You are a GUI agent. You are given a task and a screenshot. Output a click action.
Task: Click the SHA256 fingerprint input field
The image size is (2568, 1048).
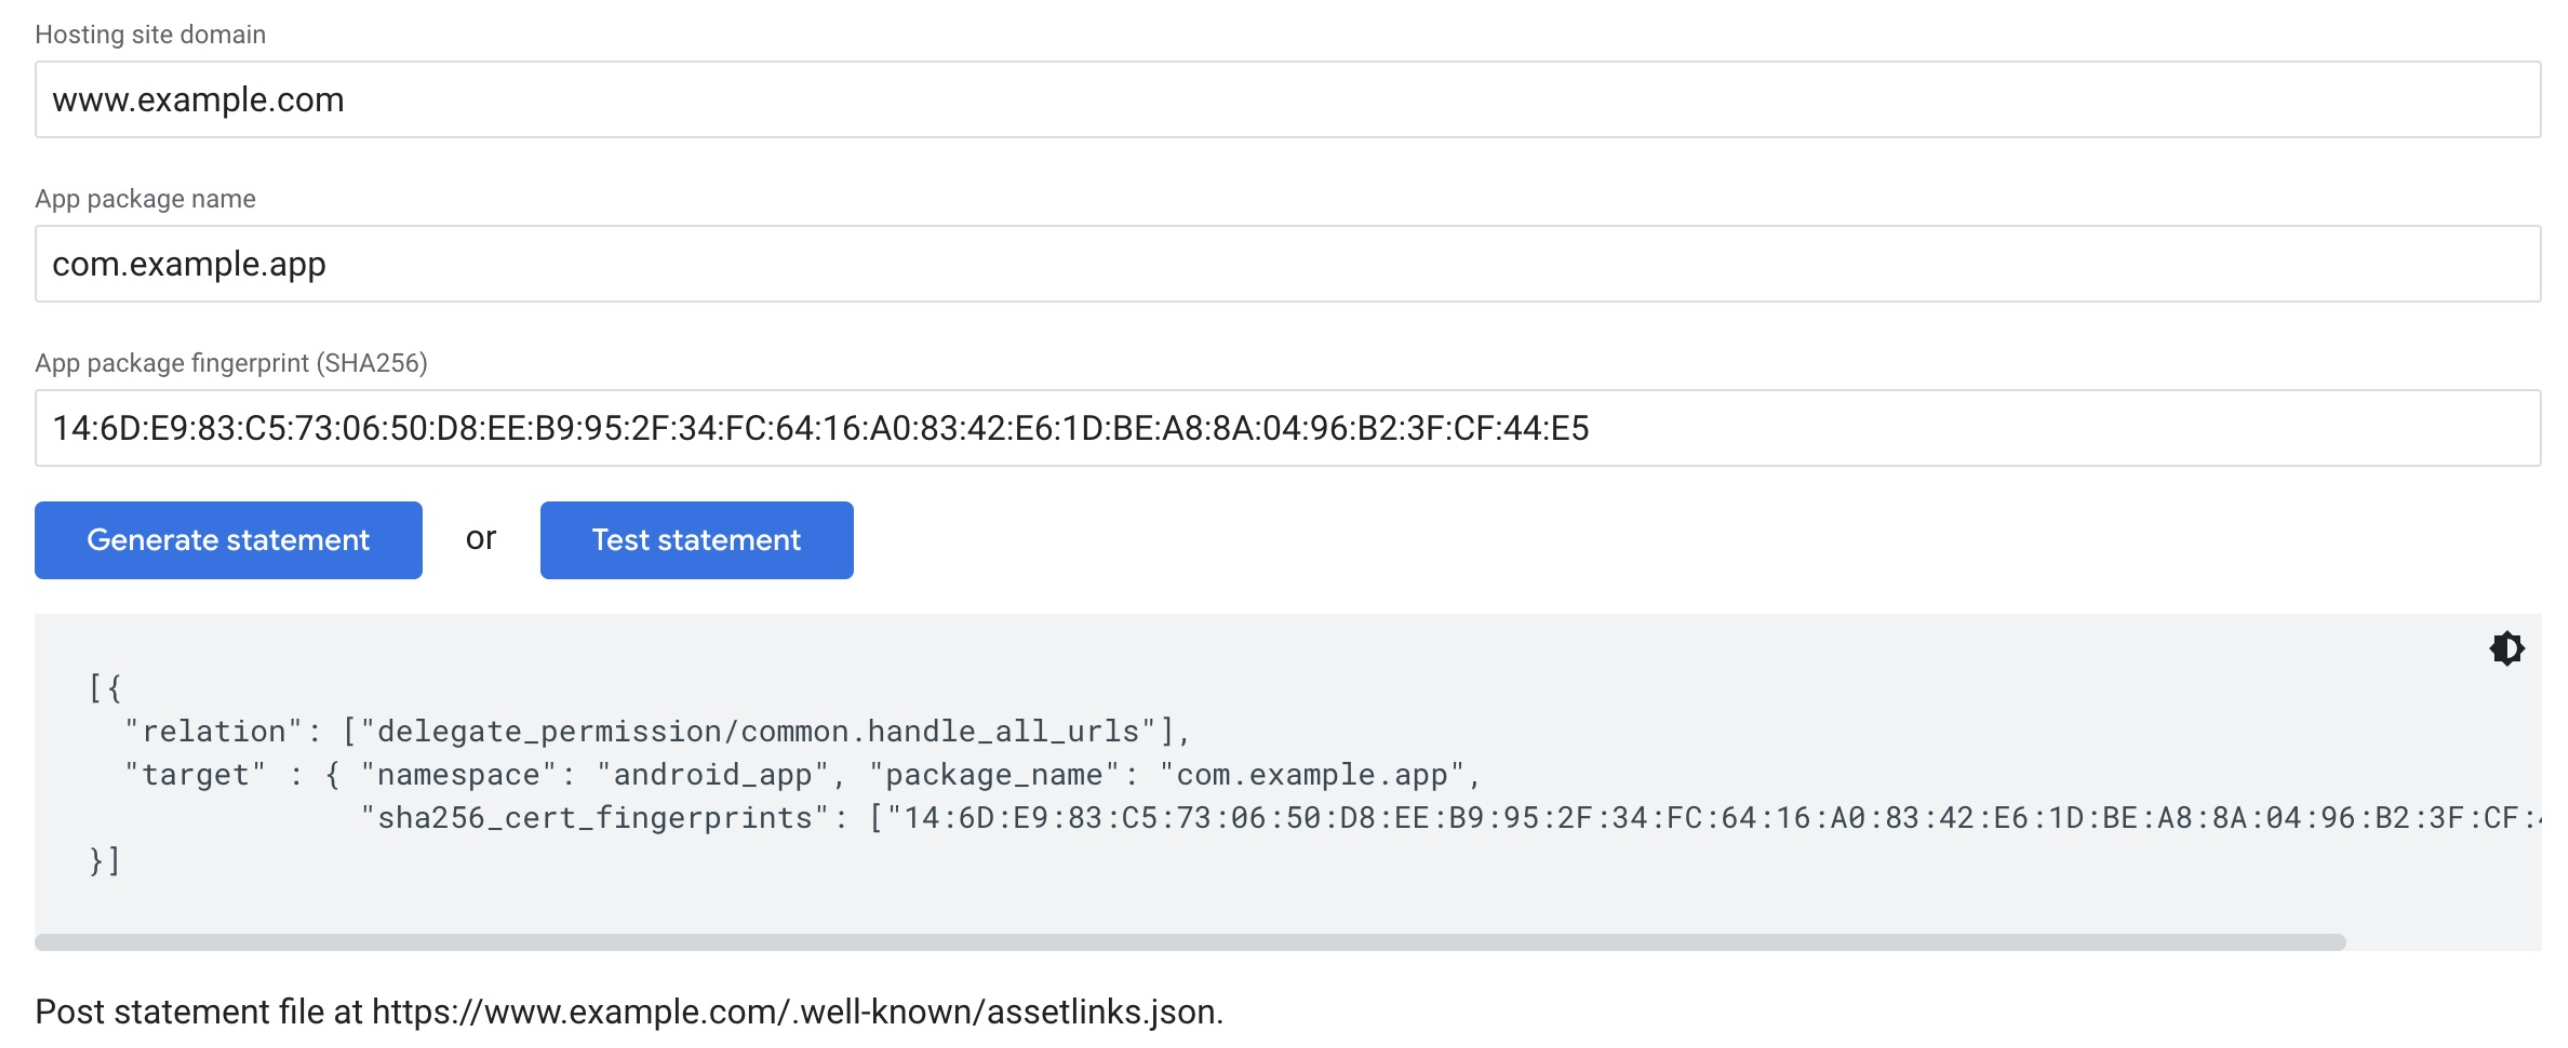click(1287, 428)
